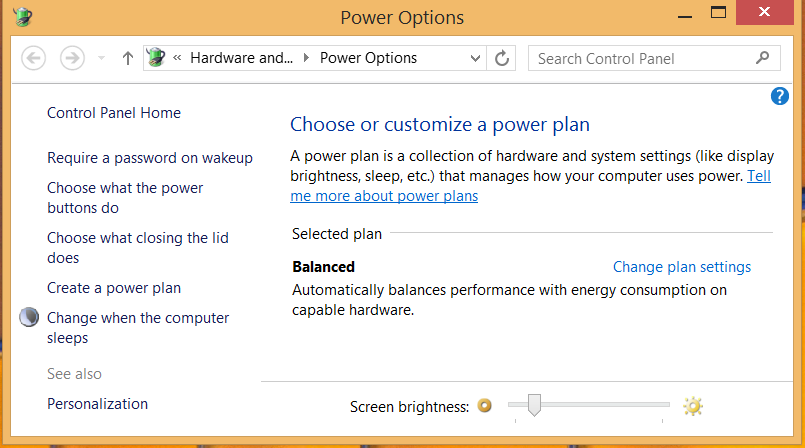
Task: Open Control Panel Home
Action: [114, 113]
